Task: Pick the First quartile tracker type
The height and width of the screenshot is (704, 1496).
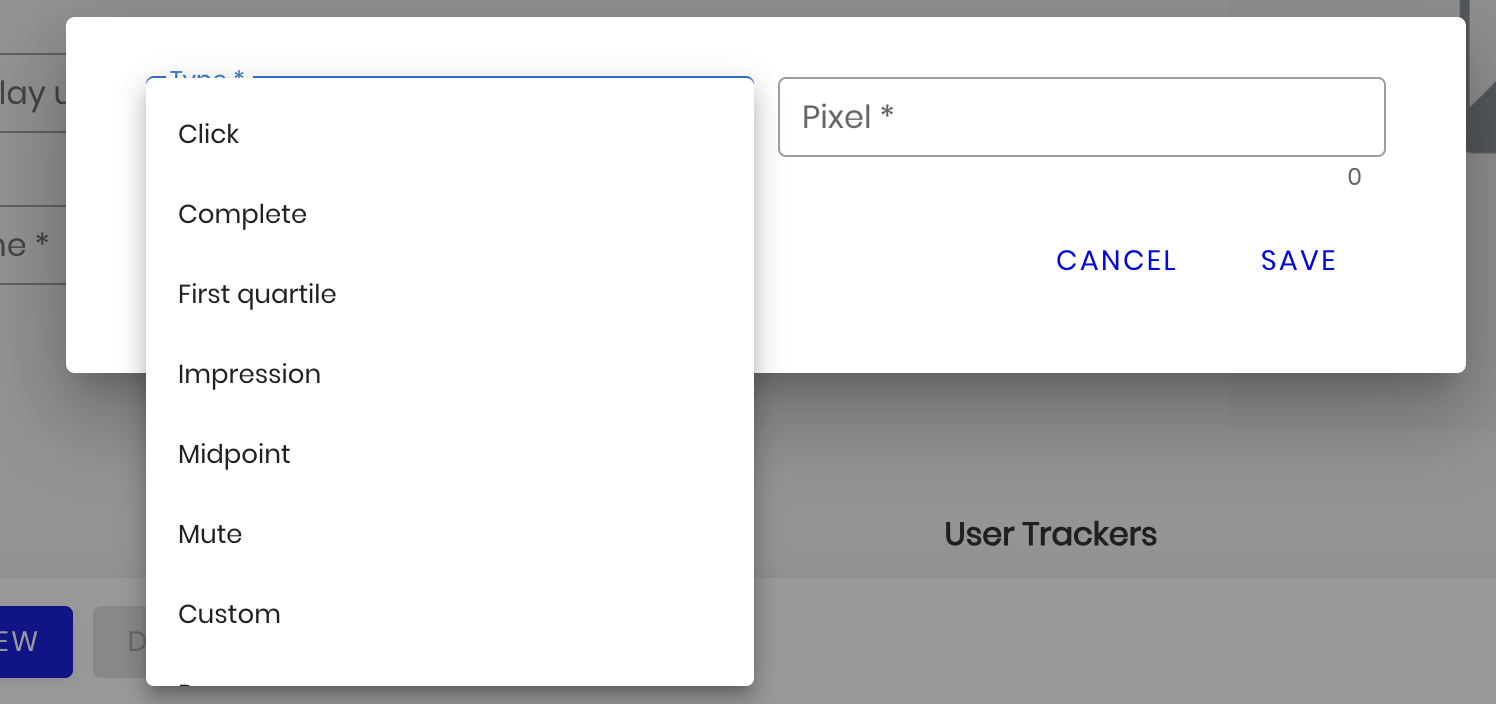Action: (x=257, y=294)
